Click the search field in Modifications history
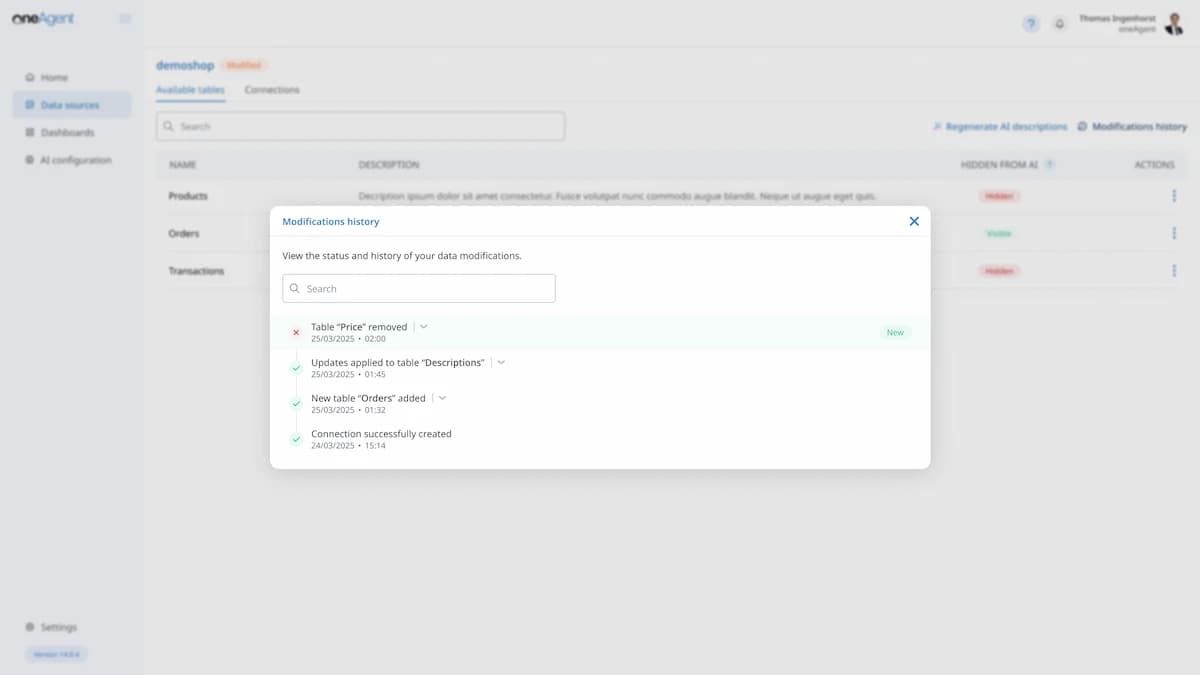The image size is (1200, 675). 419,289
